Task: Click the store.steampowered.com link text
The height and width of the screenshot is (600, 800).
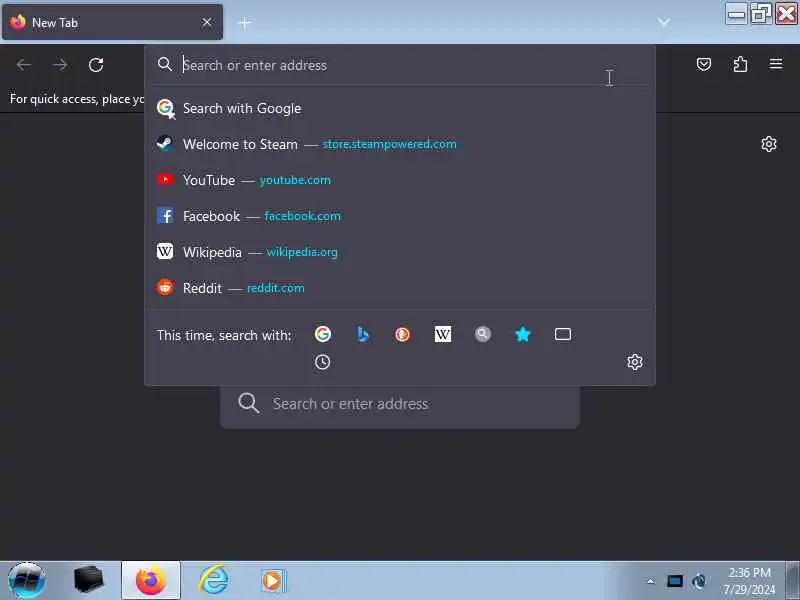Action: tap(389, 144)
